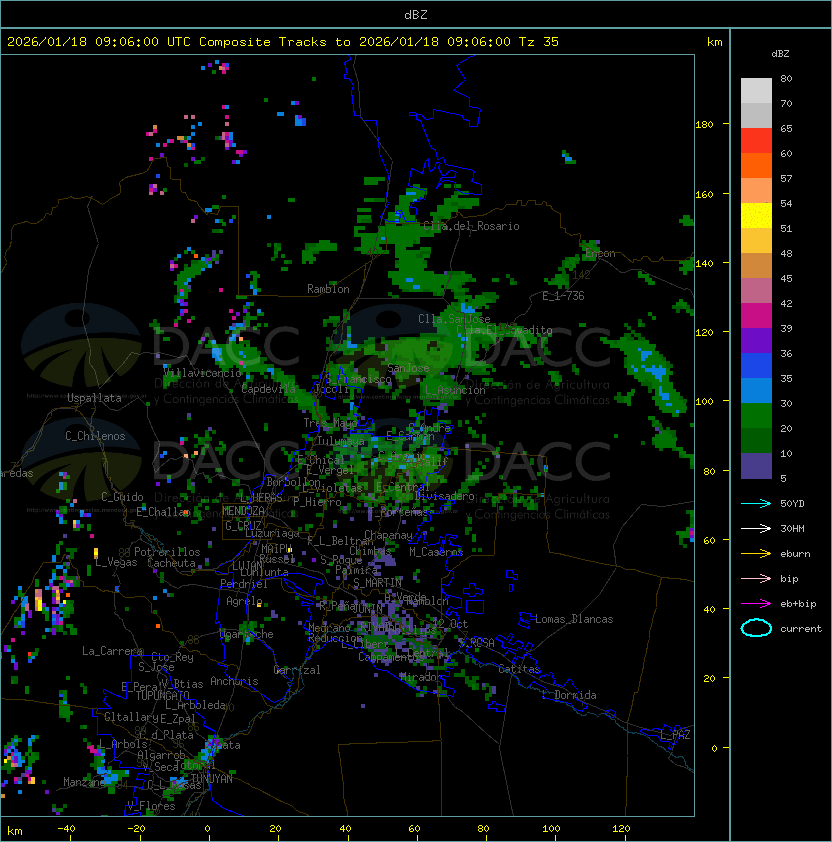Click the 'Anchoris' map label
The image size is (832, 842).
pos(234,681)
